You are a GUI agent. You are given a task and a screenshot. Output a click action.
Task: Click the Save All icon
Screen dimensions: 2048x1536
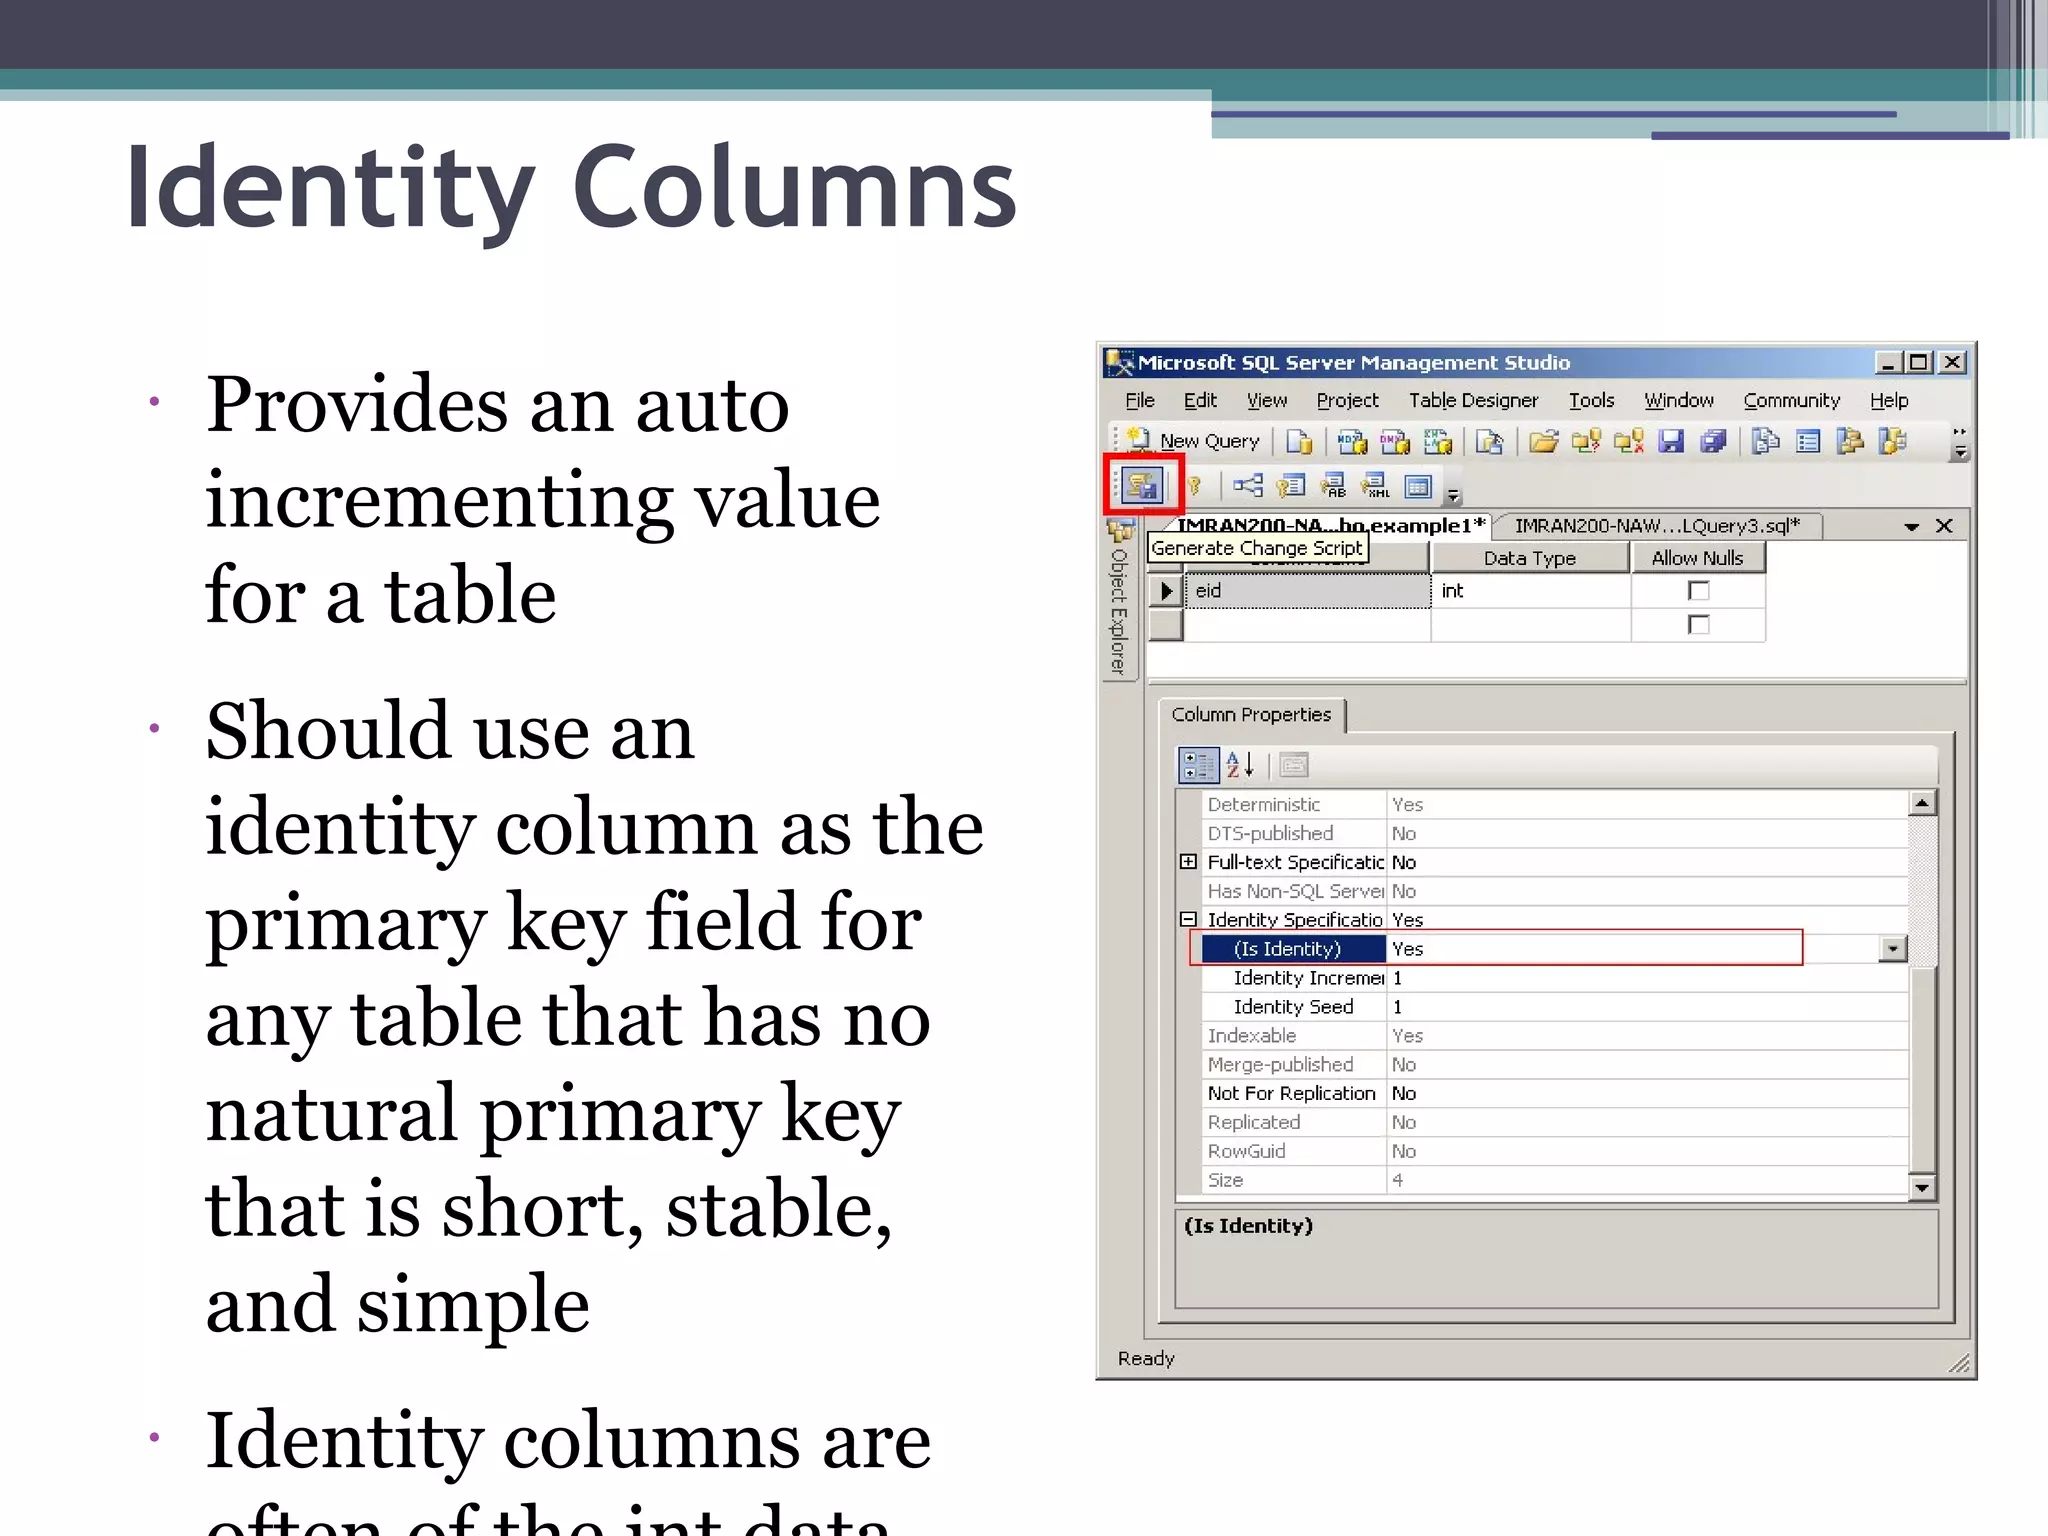pyautogui.click(x=1713, y=441)
